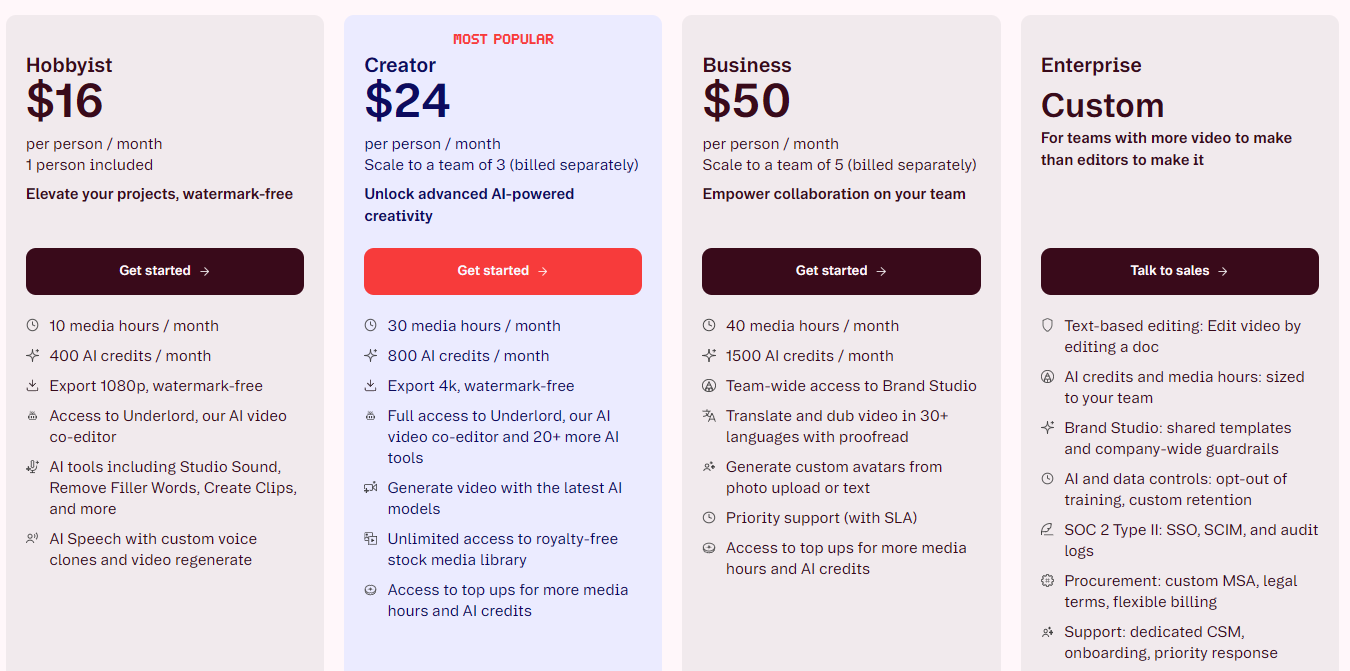Click voice icon beside AI Speech with custom voice
This screenshot has height=671, width=1350.
(x=32, y=538)
